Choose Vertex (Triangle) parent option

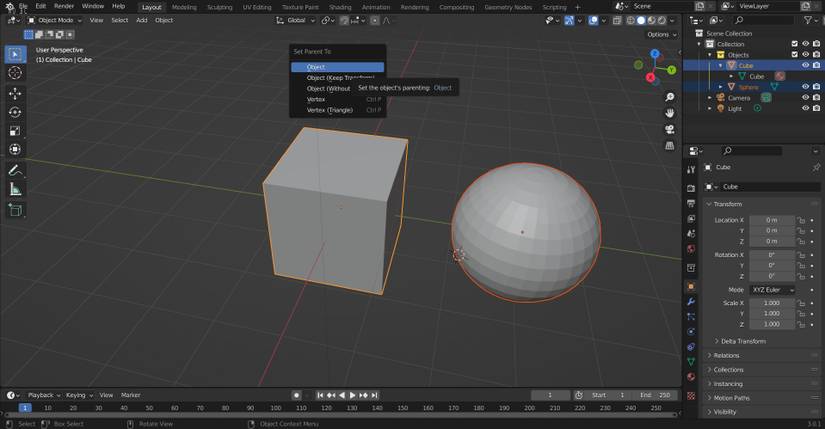337,110
